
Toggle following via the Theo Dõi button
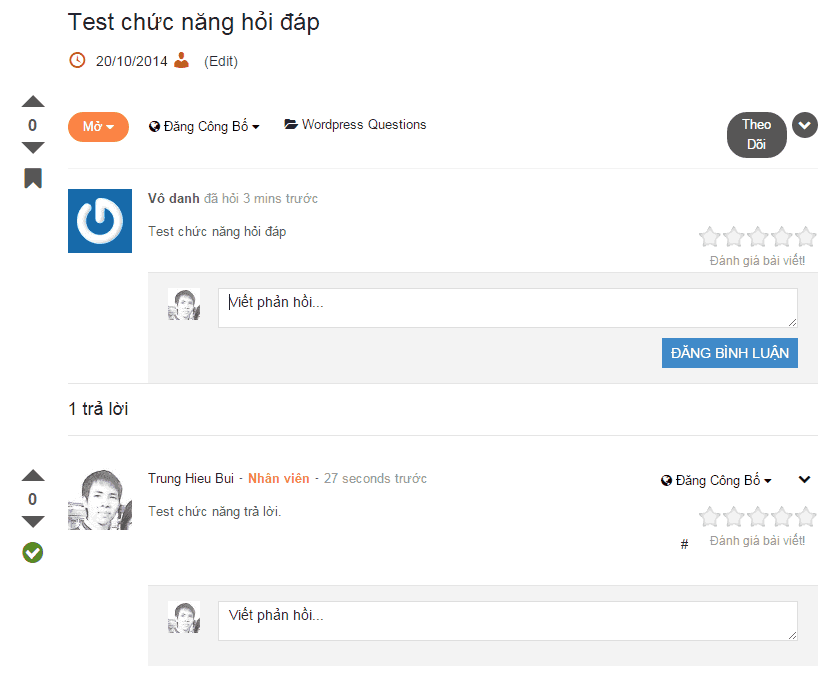point(756,135)
